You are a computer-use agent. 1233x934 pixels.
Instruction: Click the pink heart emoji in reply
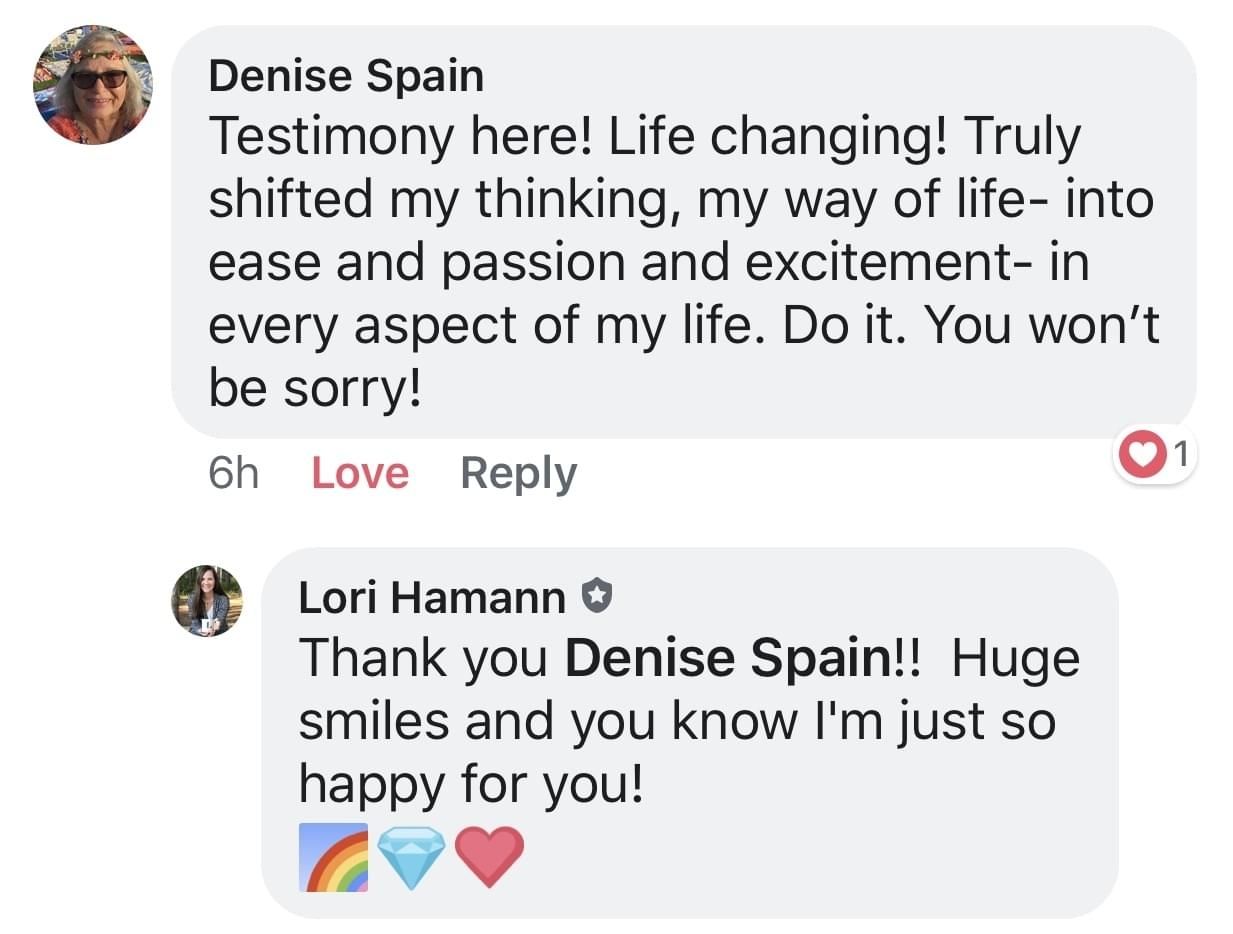489,857
